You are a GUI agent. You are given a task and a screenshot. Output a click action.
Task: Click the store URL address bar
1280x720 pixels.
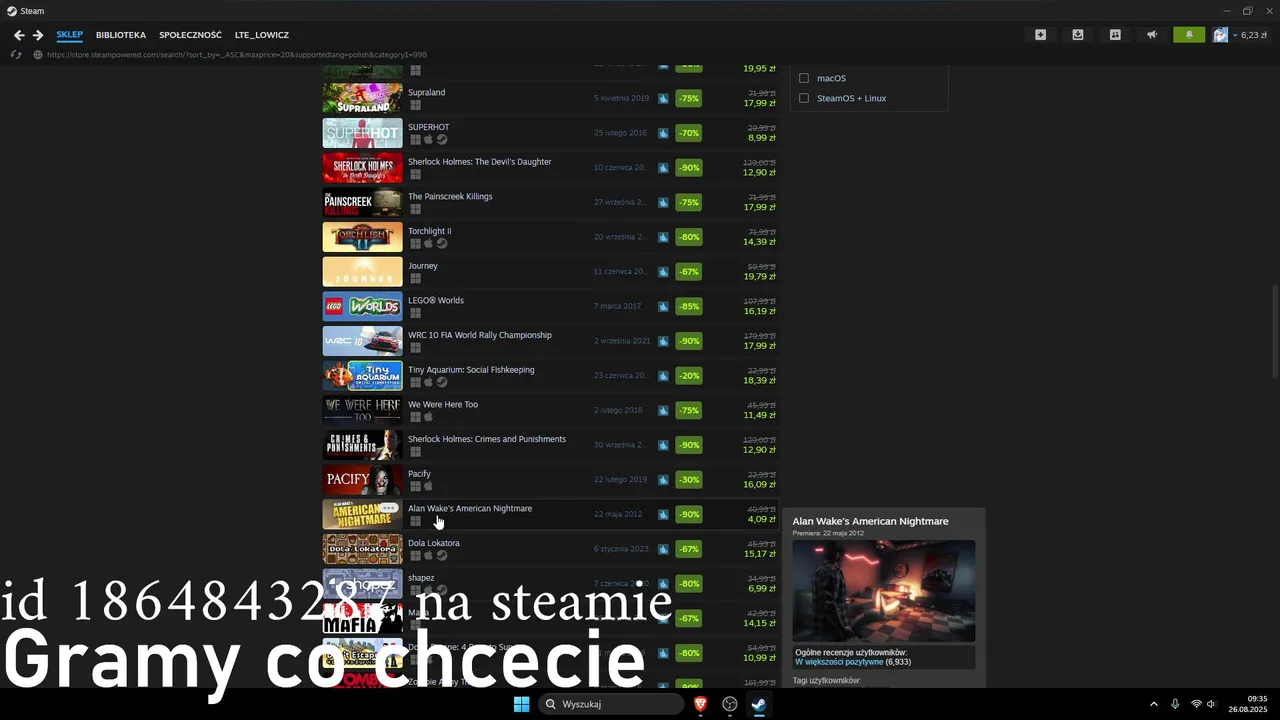(x=236, y=55)
